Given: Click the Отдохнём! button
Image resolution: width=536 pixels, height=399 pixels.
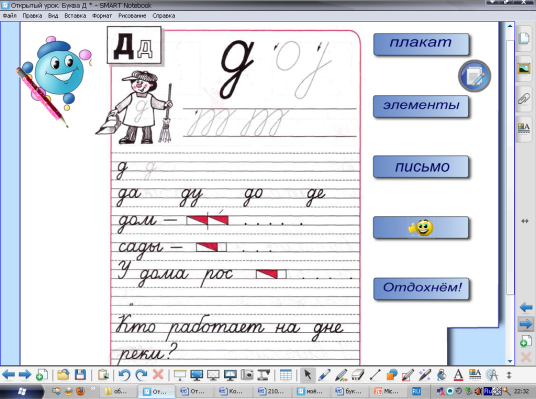Looking at the screenshot, I should pos(421,289).
